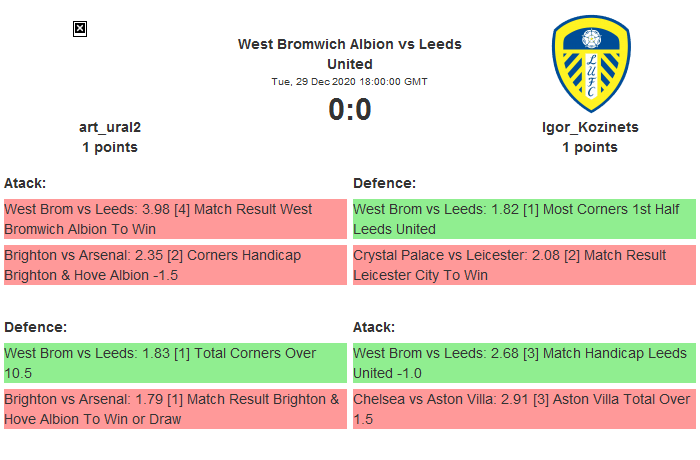700x460 pixels.
Task: Open Igor_Kozinets player name
Action: coord(589,127)
